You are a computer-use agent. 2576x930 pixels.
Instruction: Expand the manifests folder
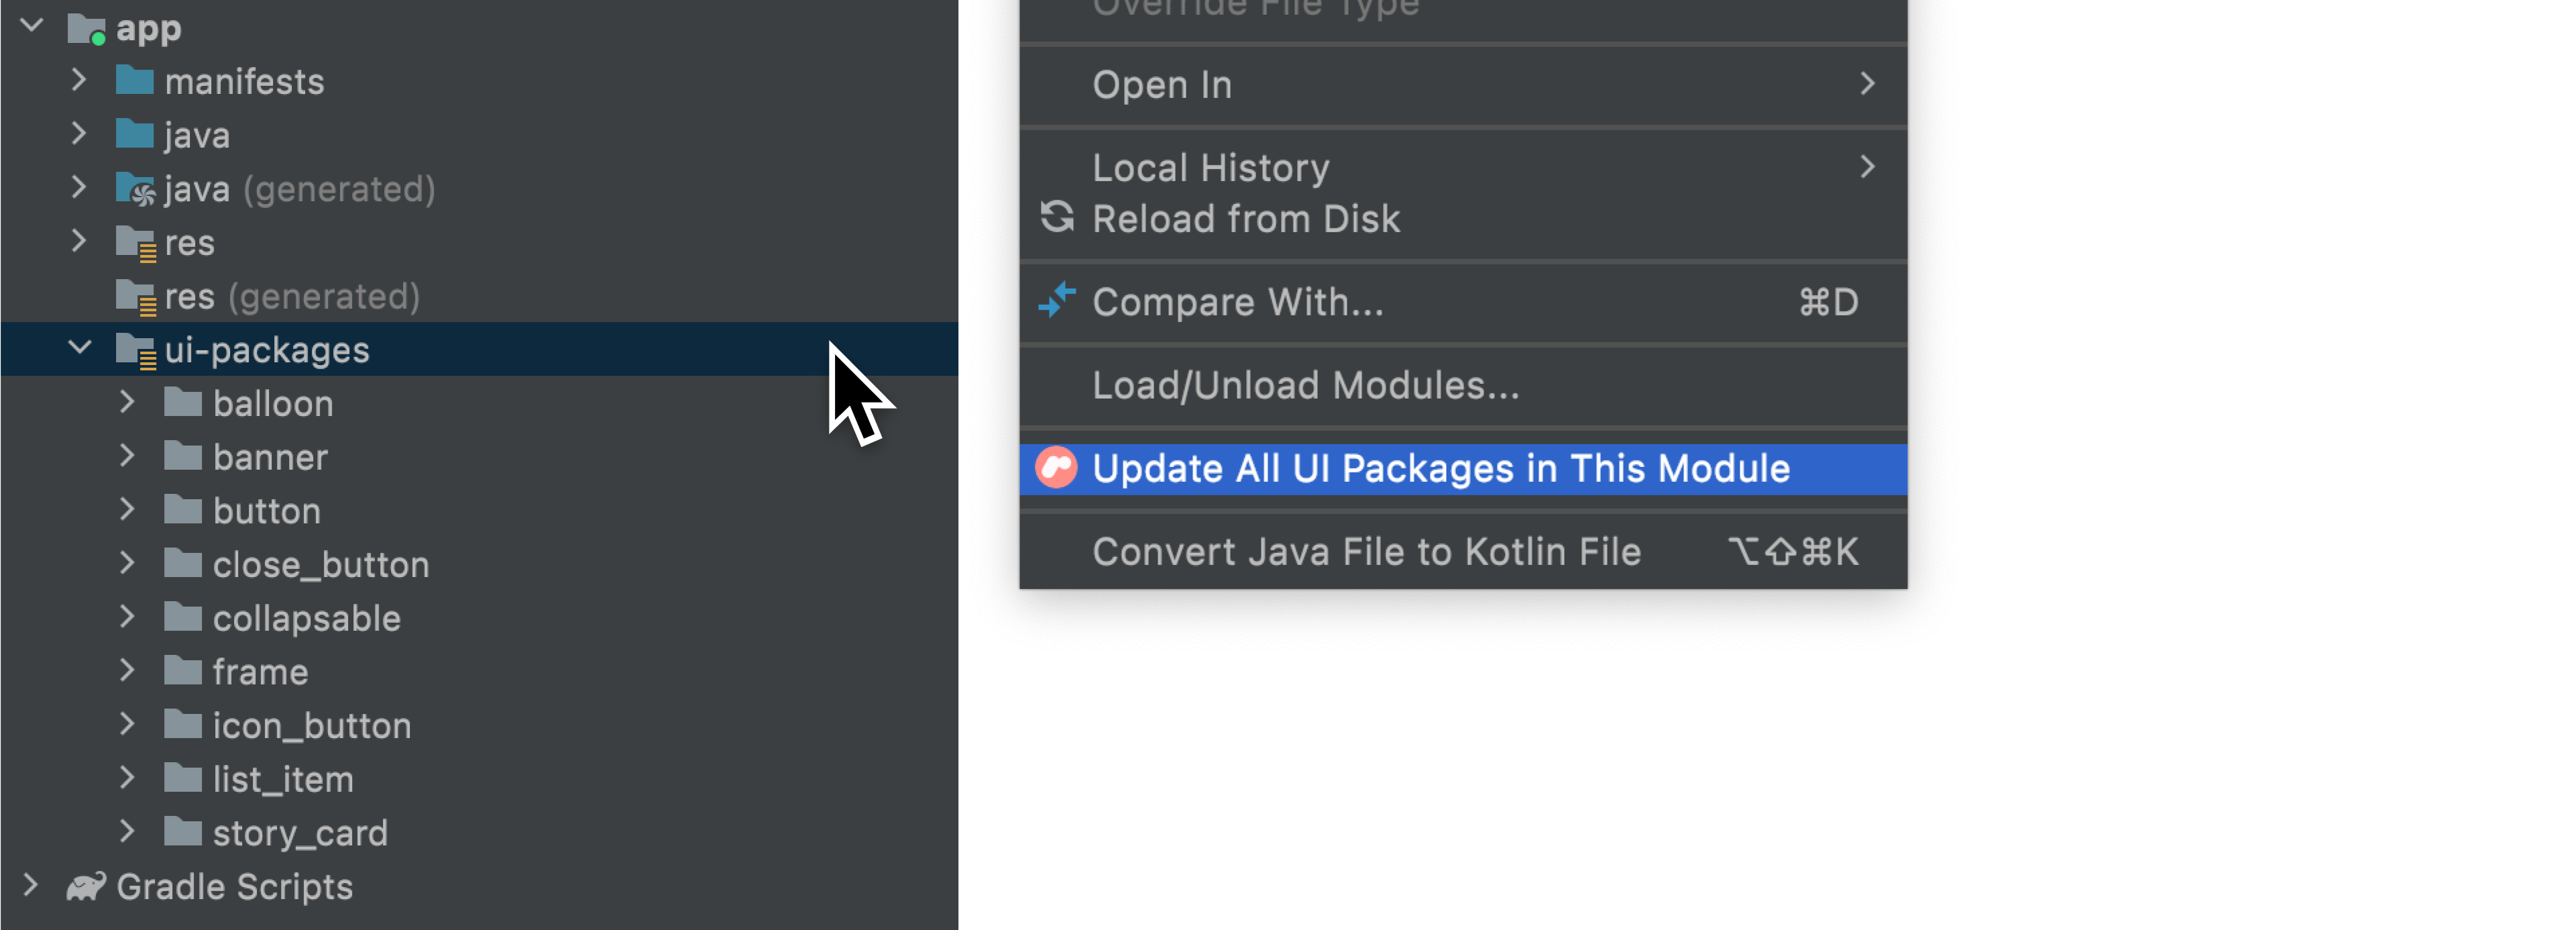click(x=80, y=79)
